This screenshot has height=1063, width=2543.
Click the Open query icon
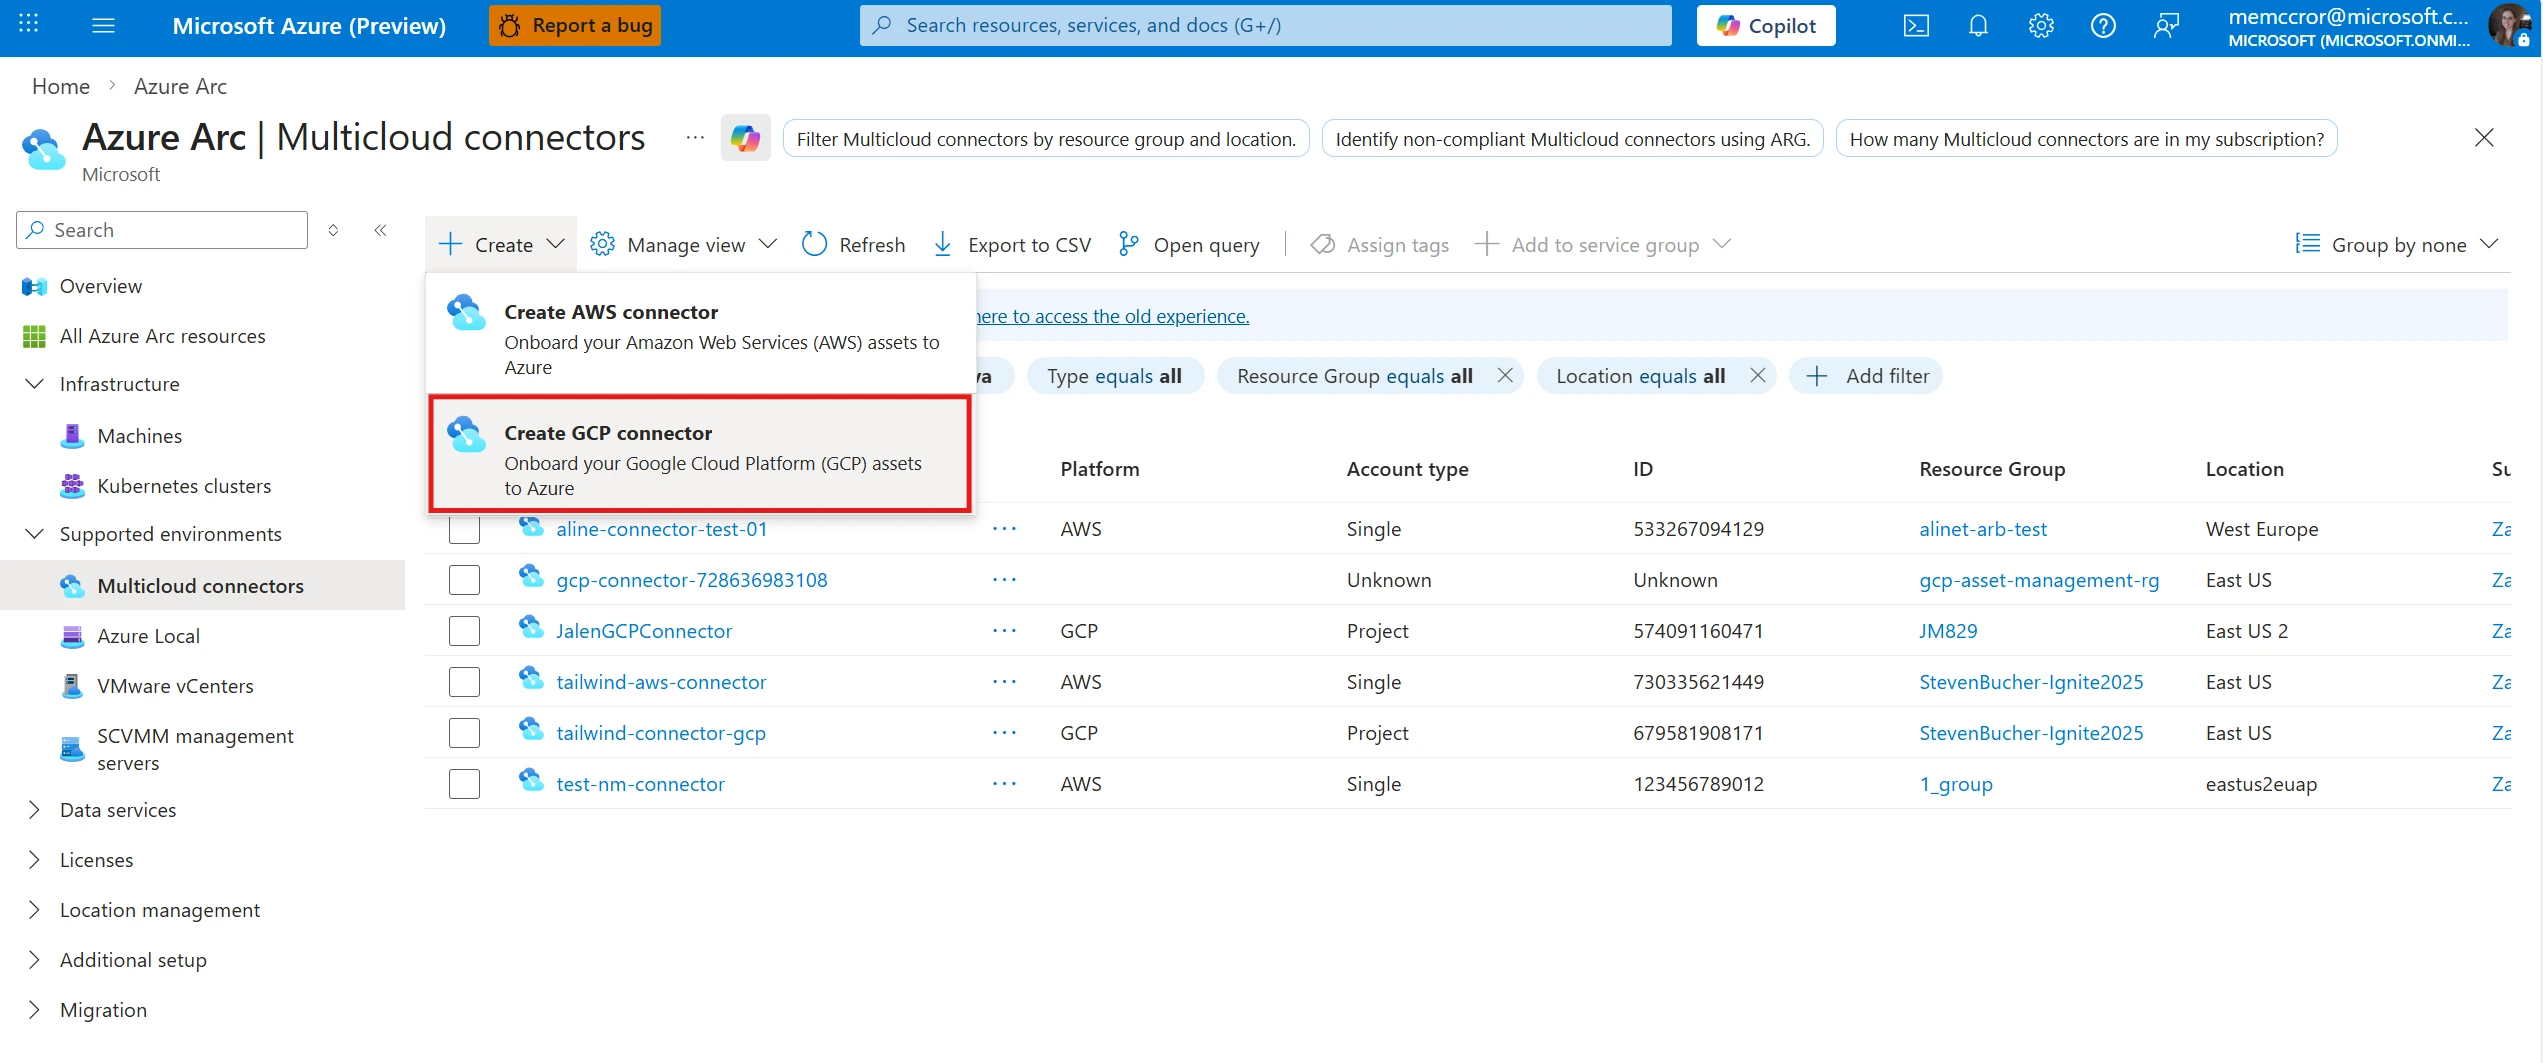coord(1128,243)
